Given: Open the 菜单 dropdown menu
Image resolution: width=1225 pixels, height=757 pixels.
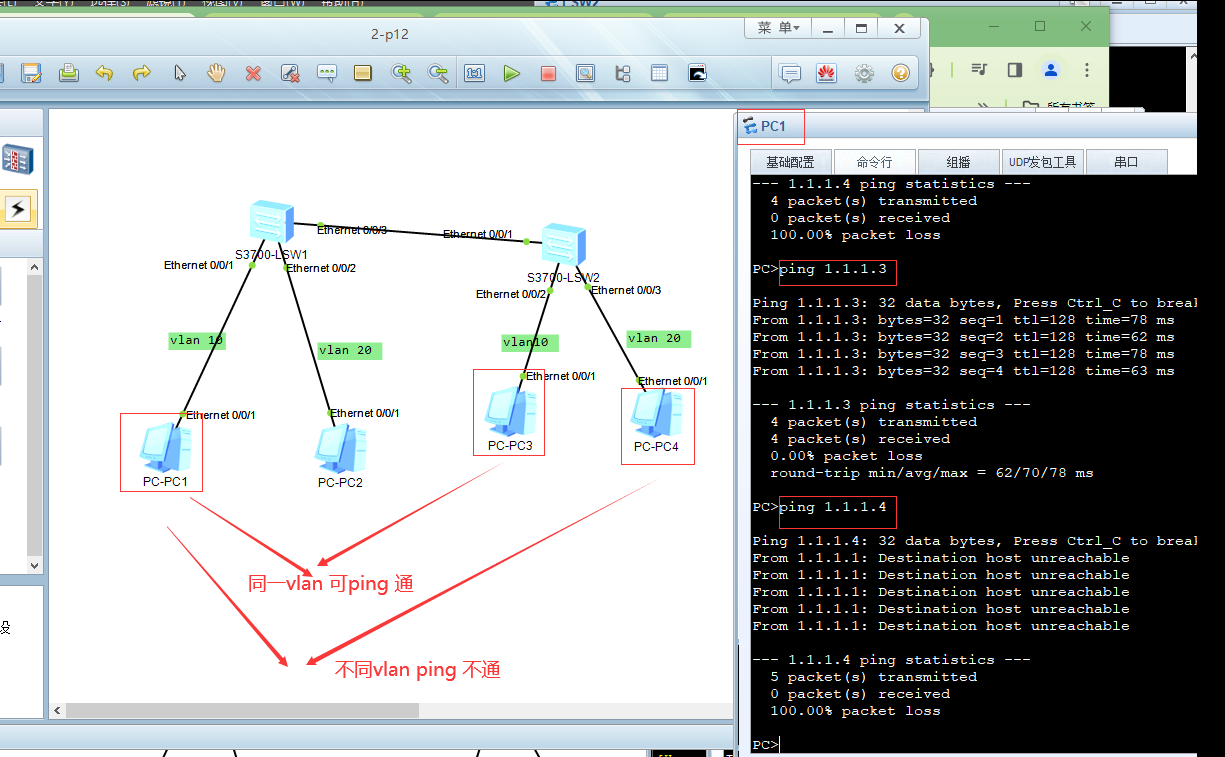Looking at the screenshot, I should coord(778,28).
